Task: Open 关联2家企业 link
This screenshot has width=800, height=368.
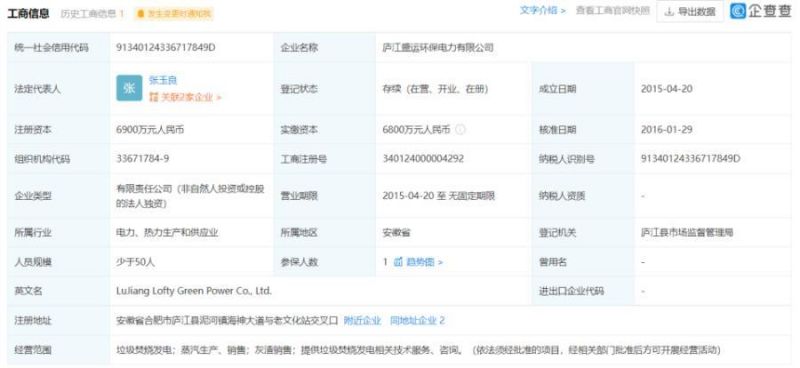Action: pyautogui.click(x=185, y=97)
